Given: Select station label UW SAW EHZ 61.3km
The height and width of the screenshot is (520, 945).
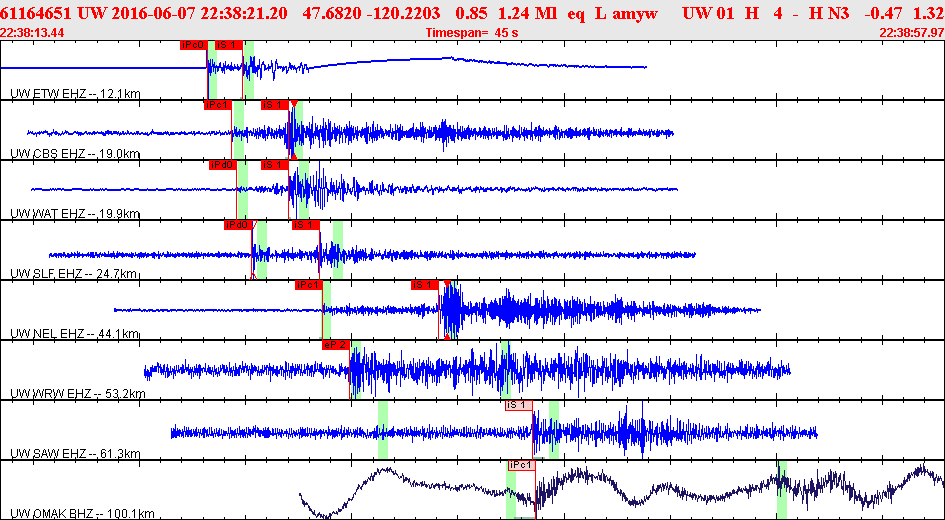Looking at the screenshot, I should tap(75, 454).
